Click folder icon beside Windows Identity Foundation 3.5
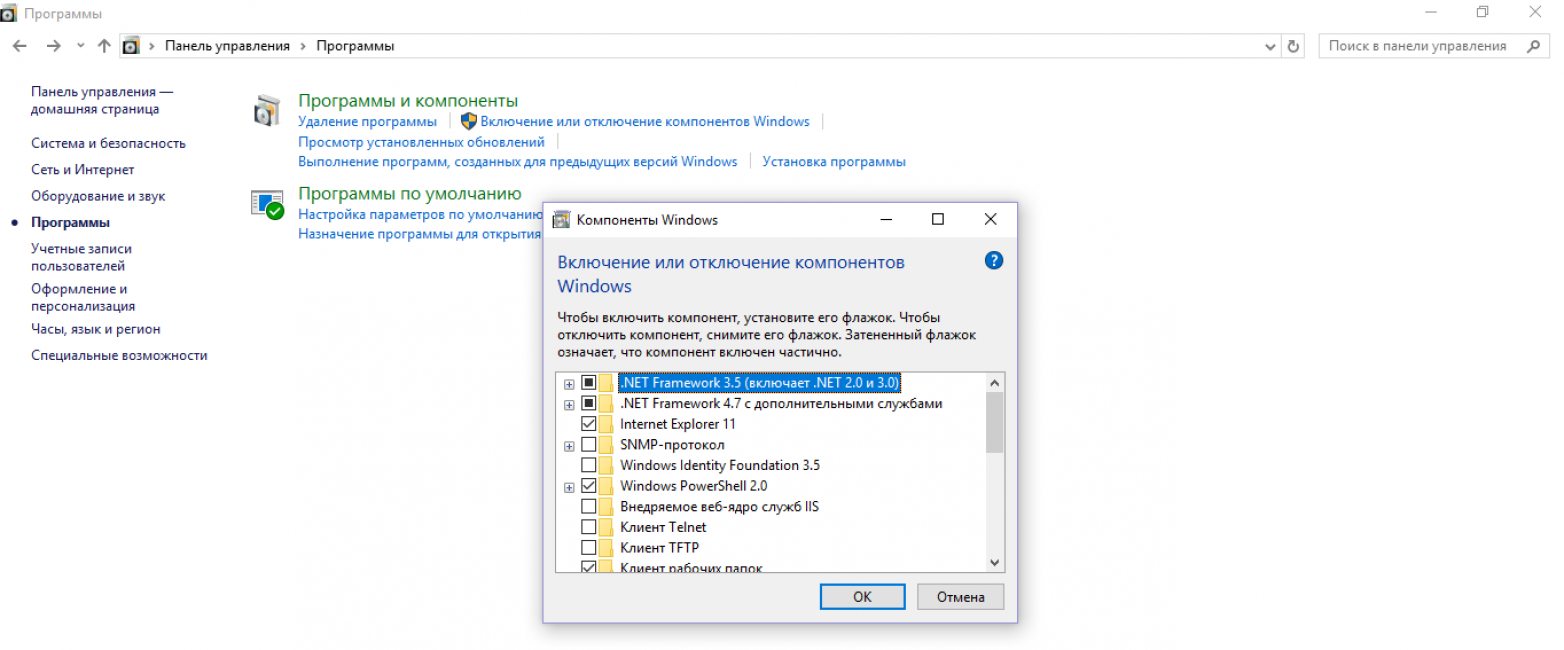 606,465
